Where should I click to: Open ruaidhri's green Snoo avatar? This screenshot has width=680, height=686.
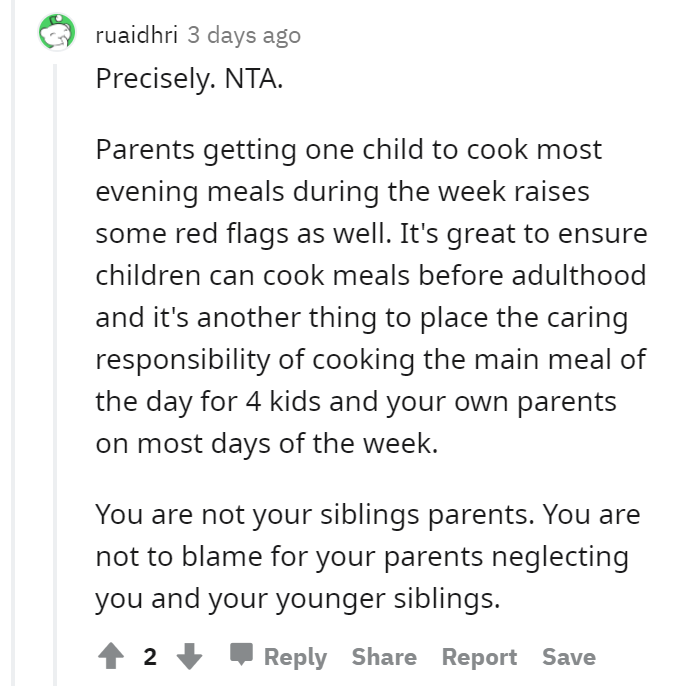(57, 32)
